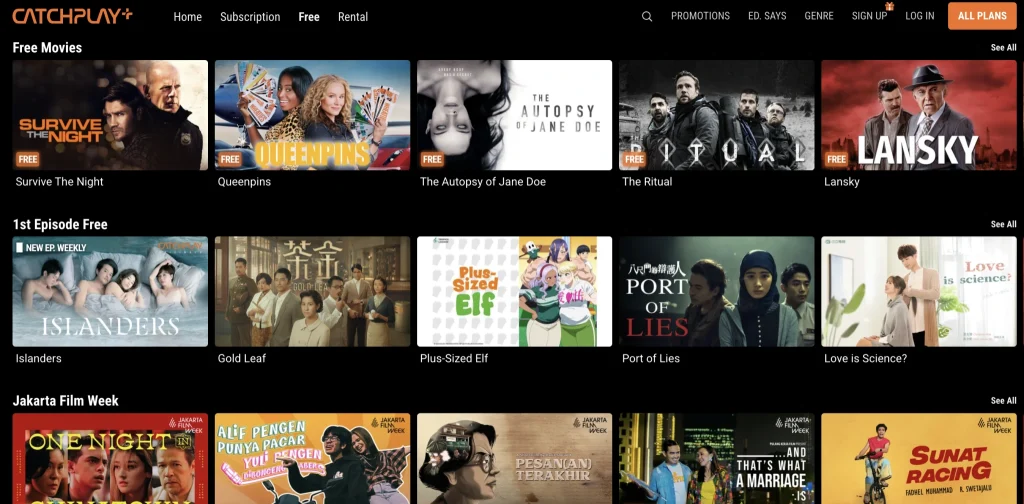
Task: Open the Gold Leaf series poster
Action: click(312, 291)
